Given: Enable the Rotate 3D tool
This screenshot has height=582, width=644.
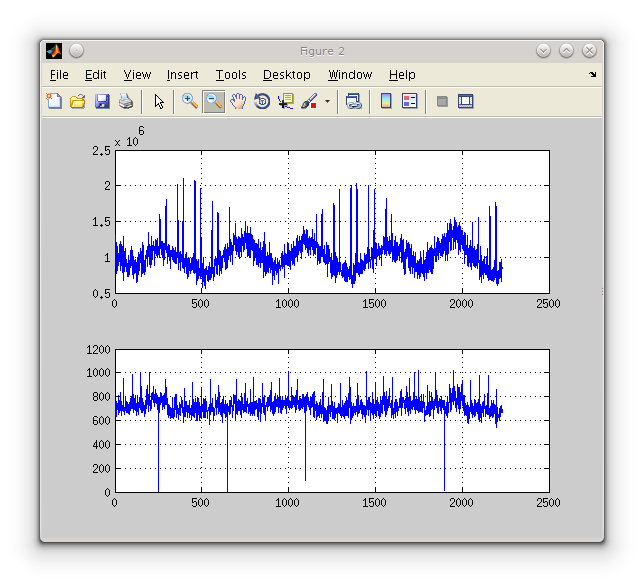Looking at the screenshot, I should 262,101.
